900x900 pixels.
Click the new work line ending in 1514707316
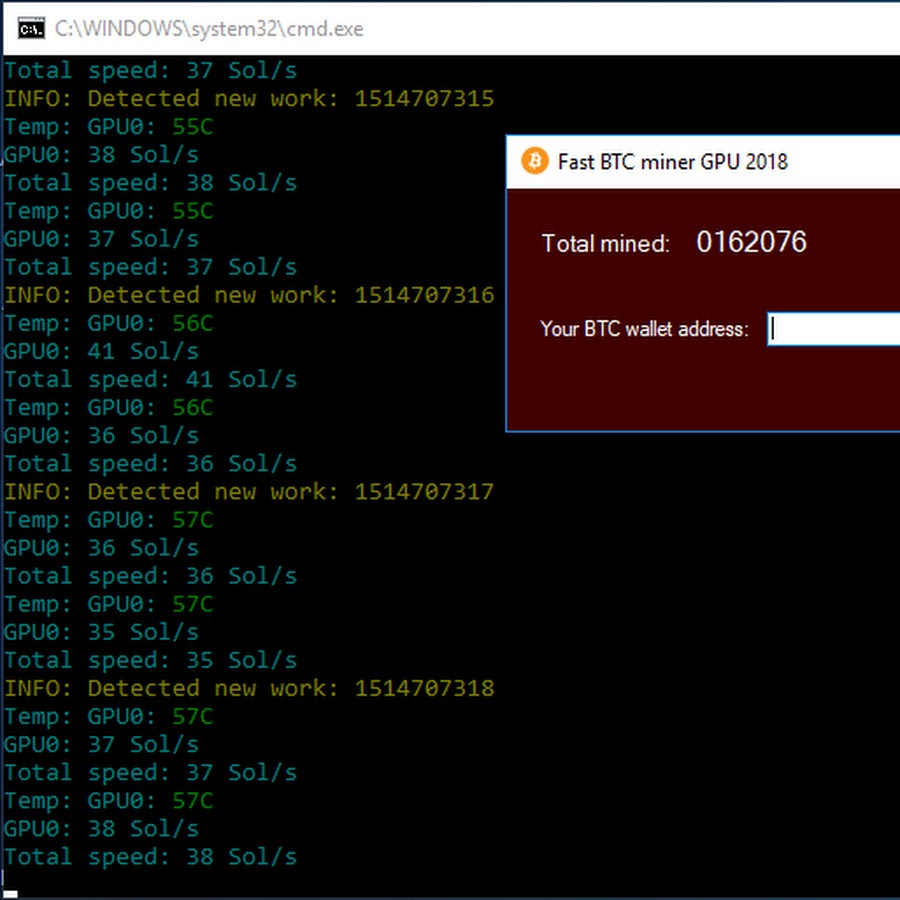pyautogui.click(x=249, y=295)
